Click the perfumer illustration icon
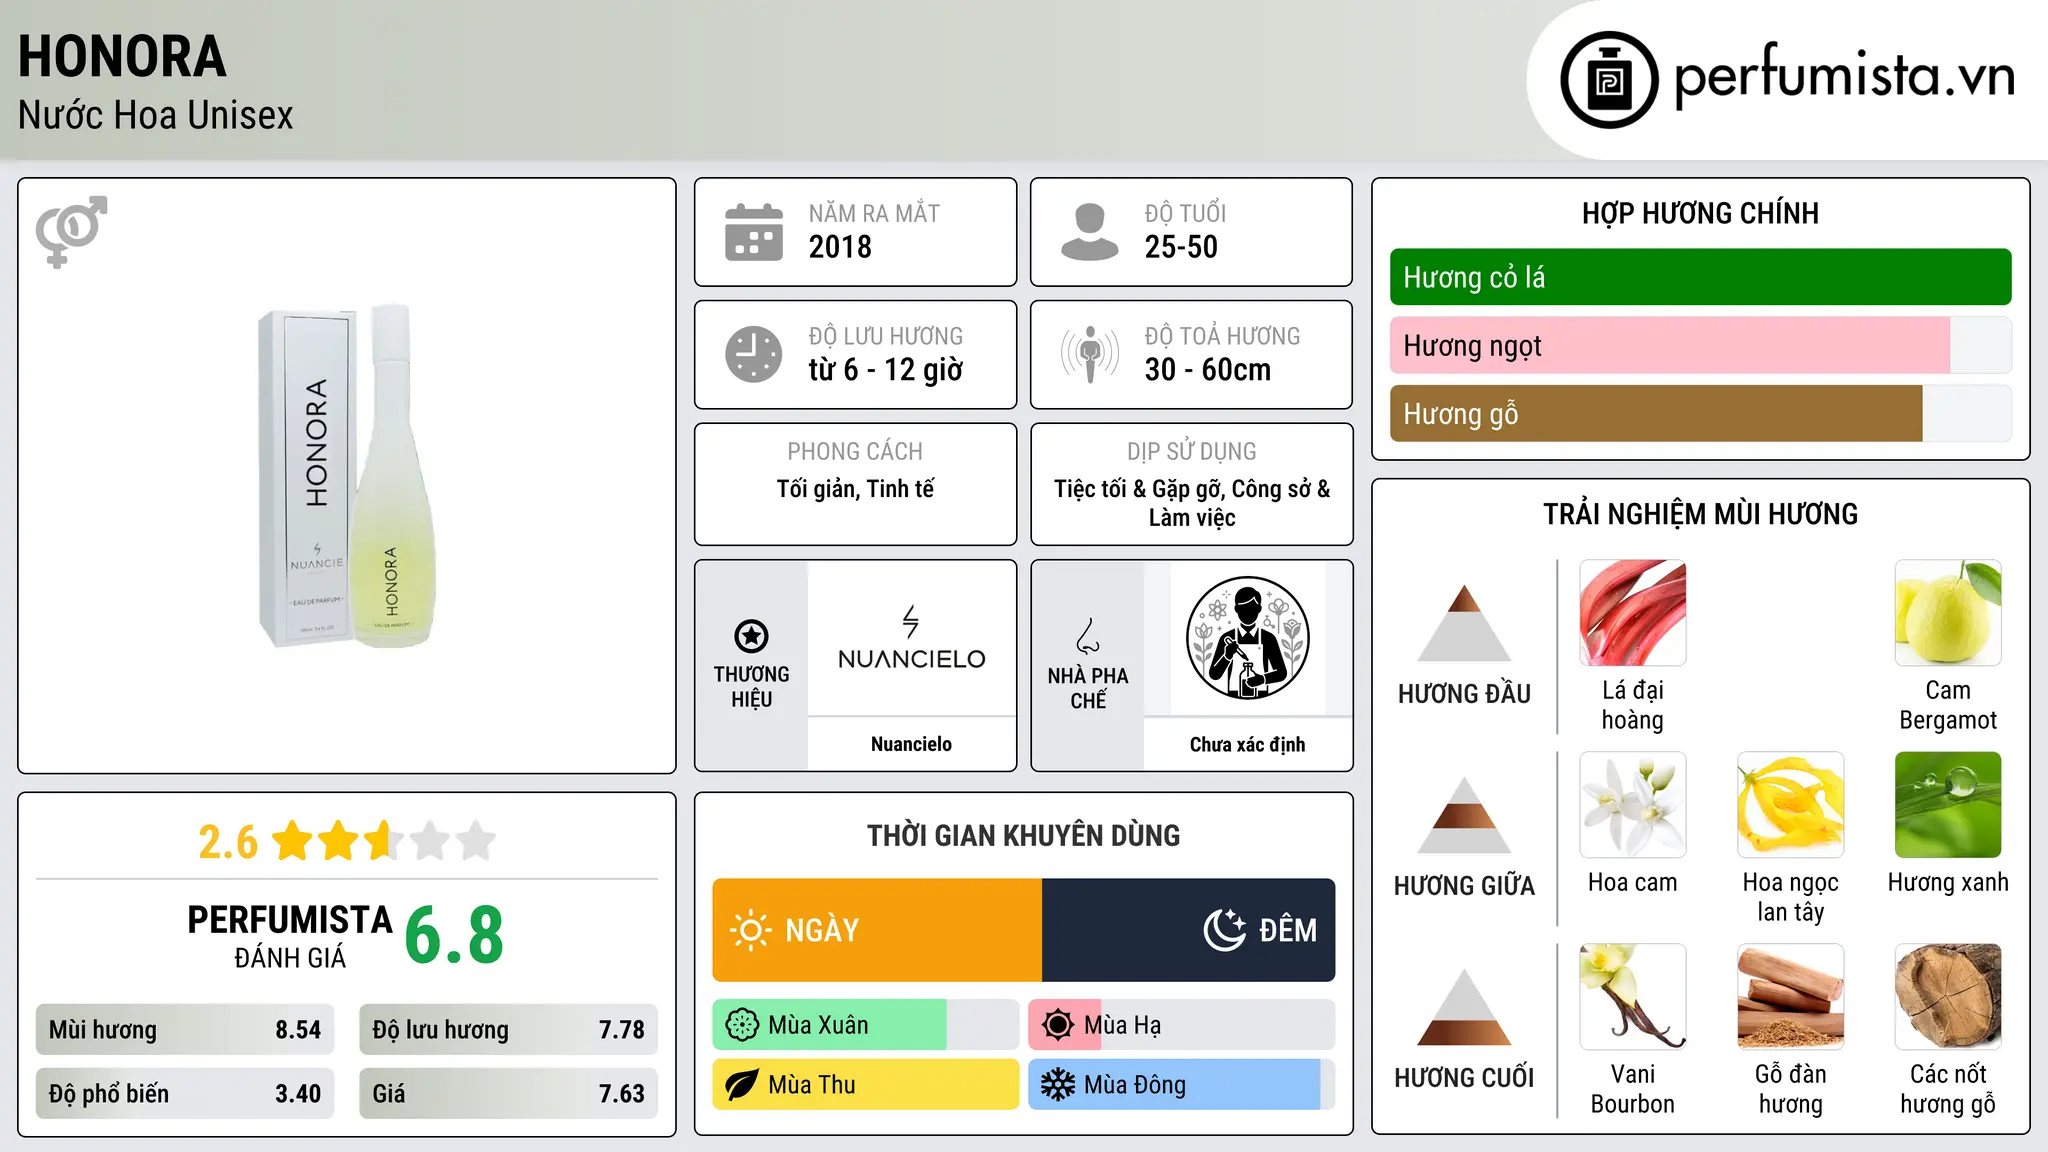Image resolution: width=2048 pixels, height=1152 pixels. (1247, 638)
